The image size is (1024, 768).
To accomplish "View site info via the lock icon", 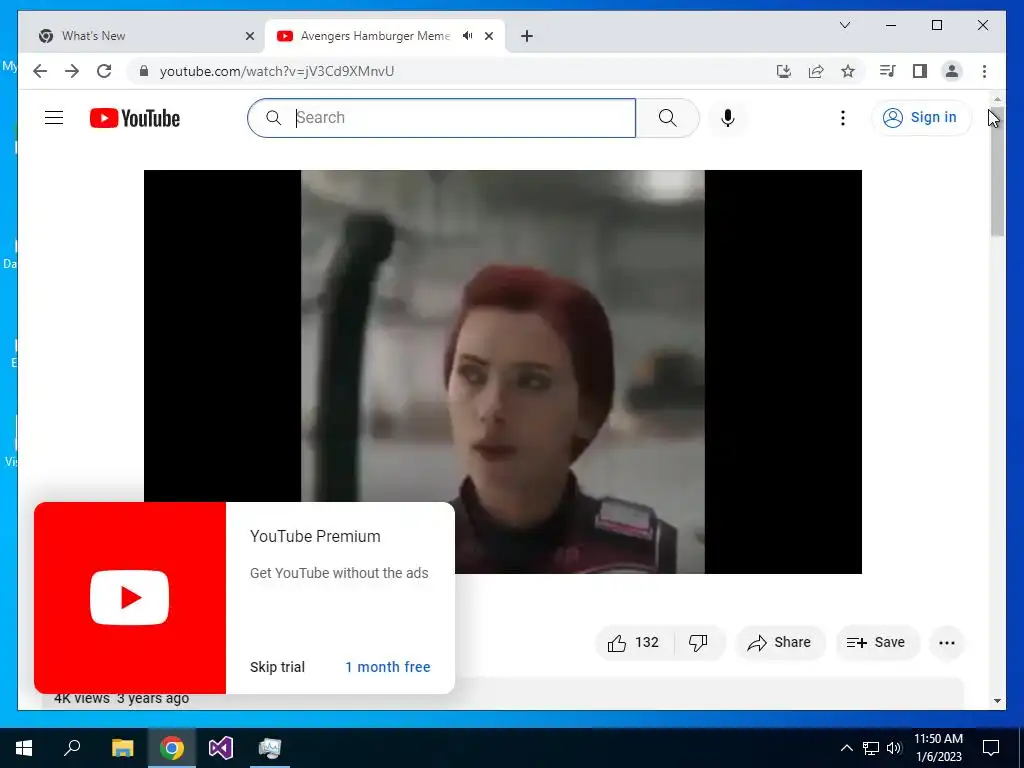I will 144,71.
